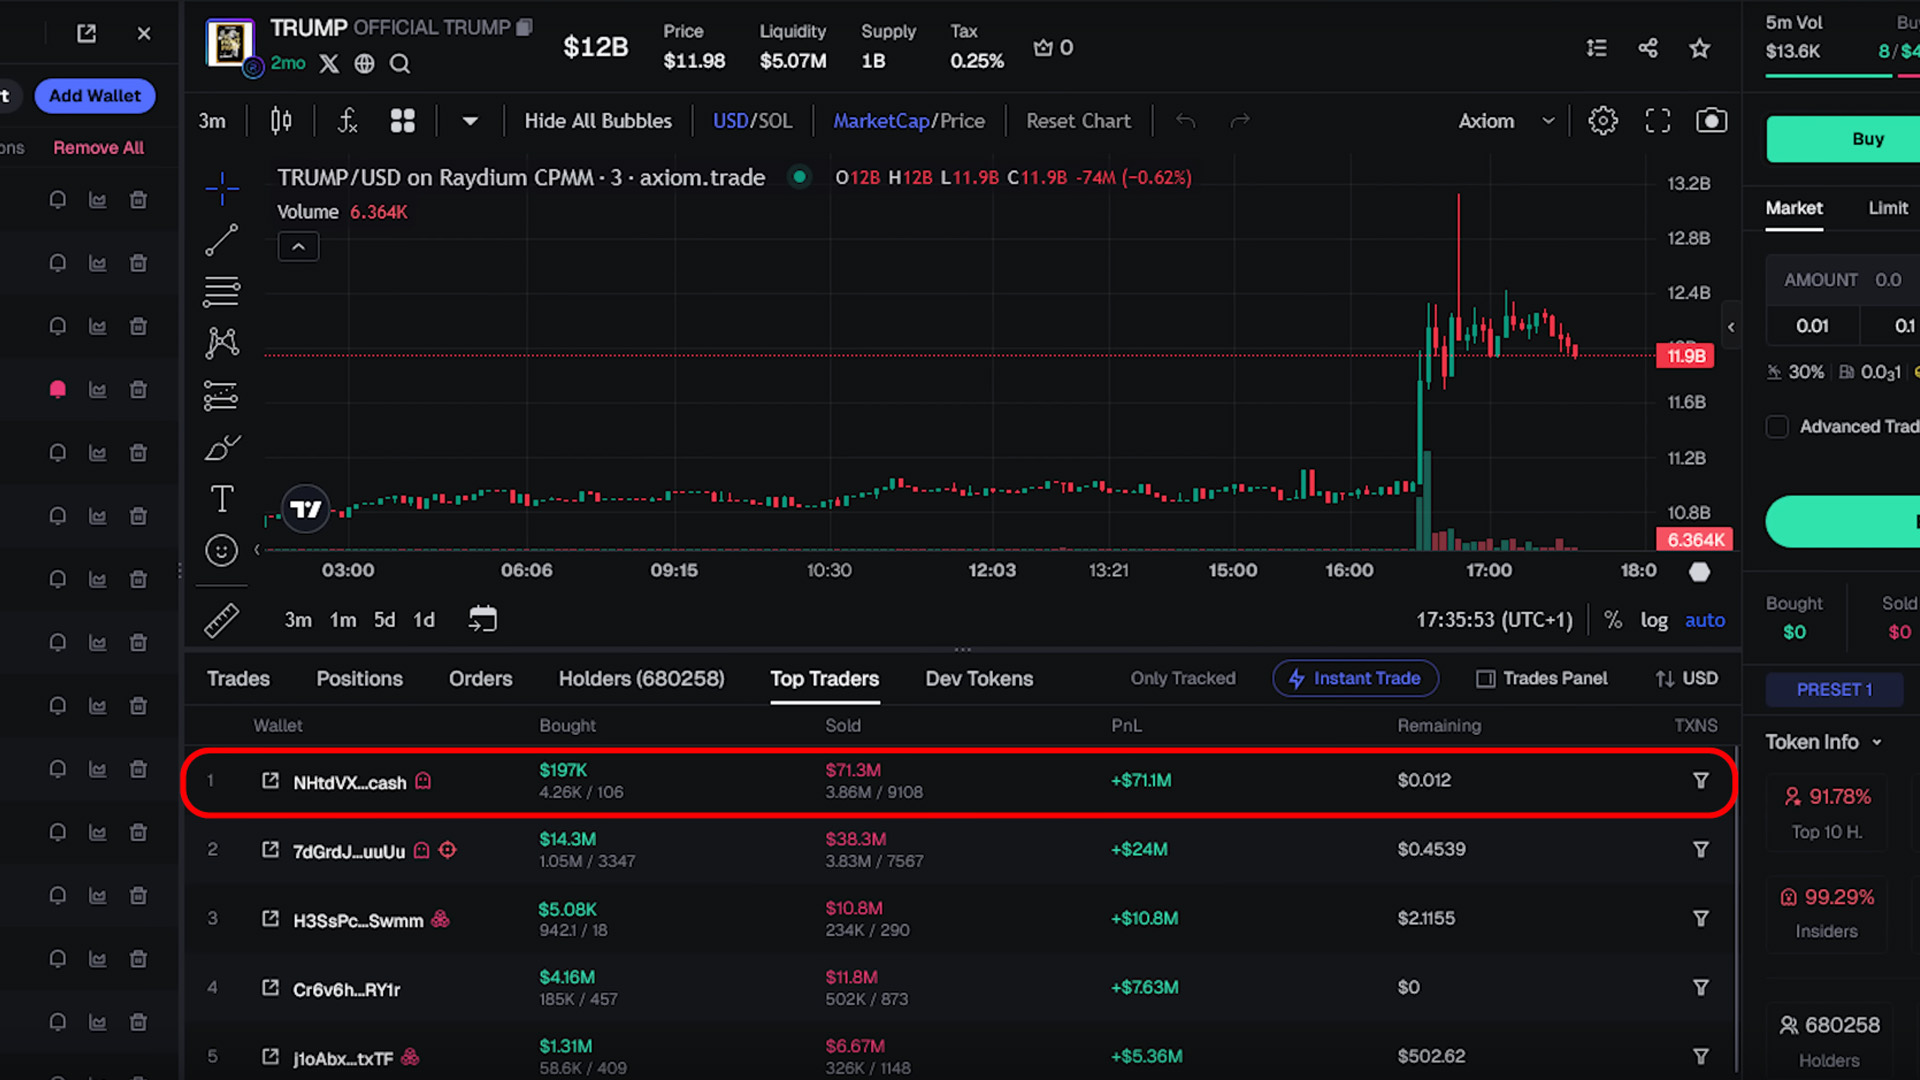Select the Crosshair cursor tool

(x=222, y=188)
